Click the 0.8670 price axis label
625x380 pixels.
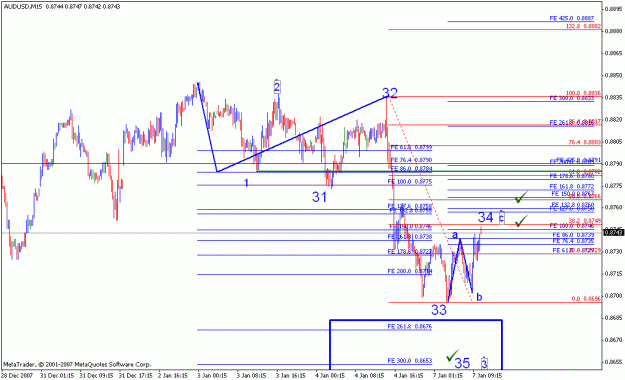(x=614, y=340)
